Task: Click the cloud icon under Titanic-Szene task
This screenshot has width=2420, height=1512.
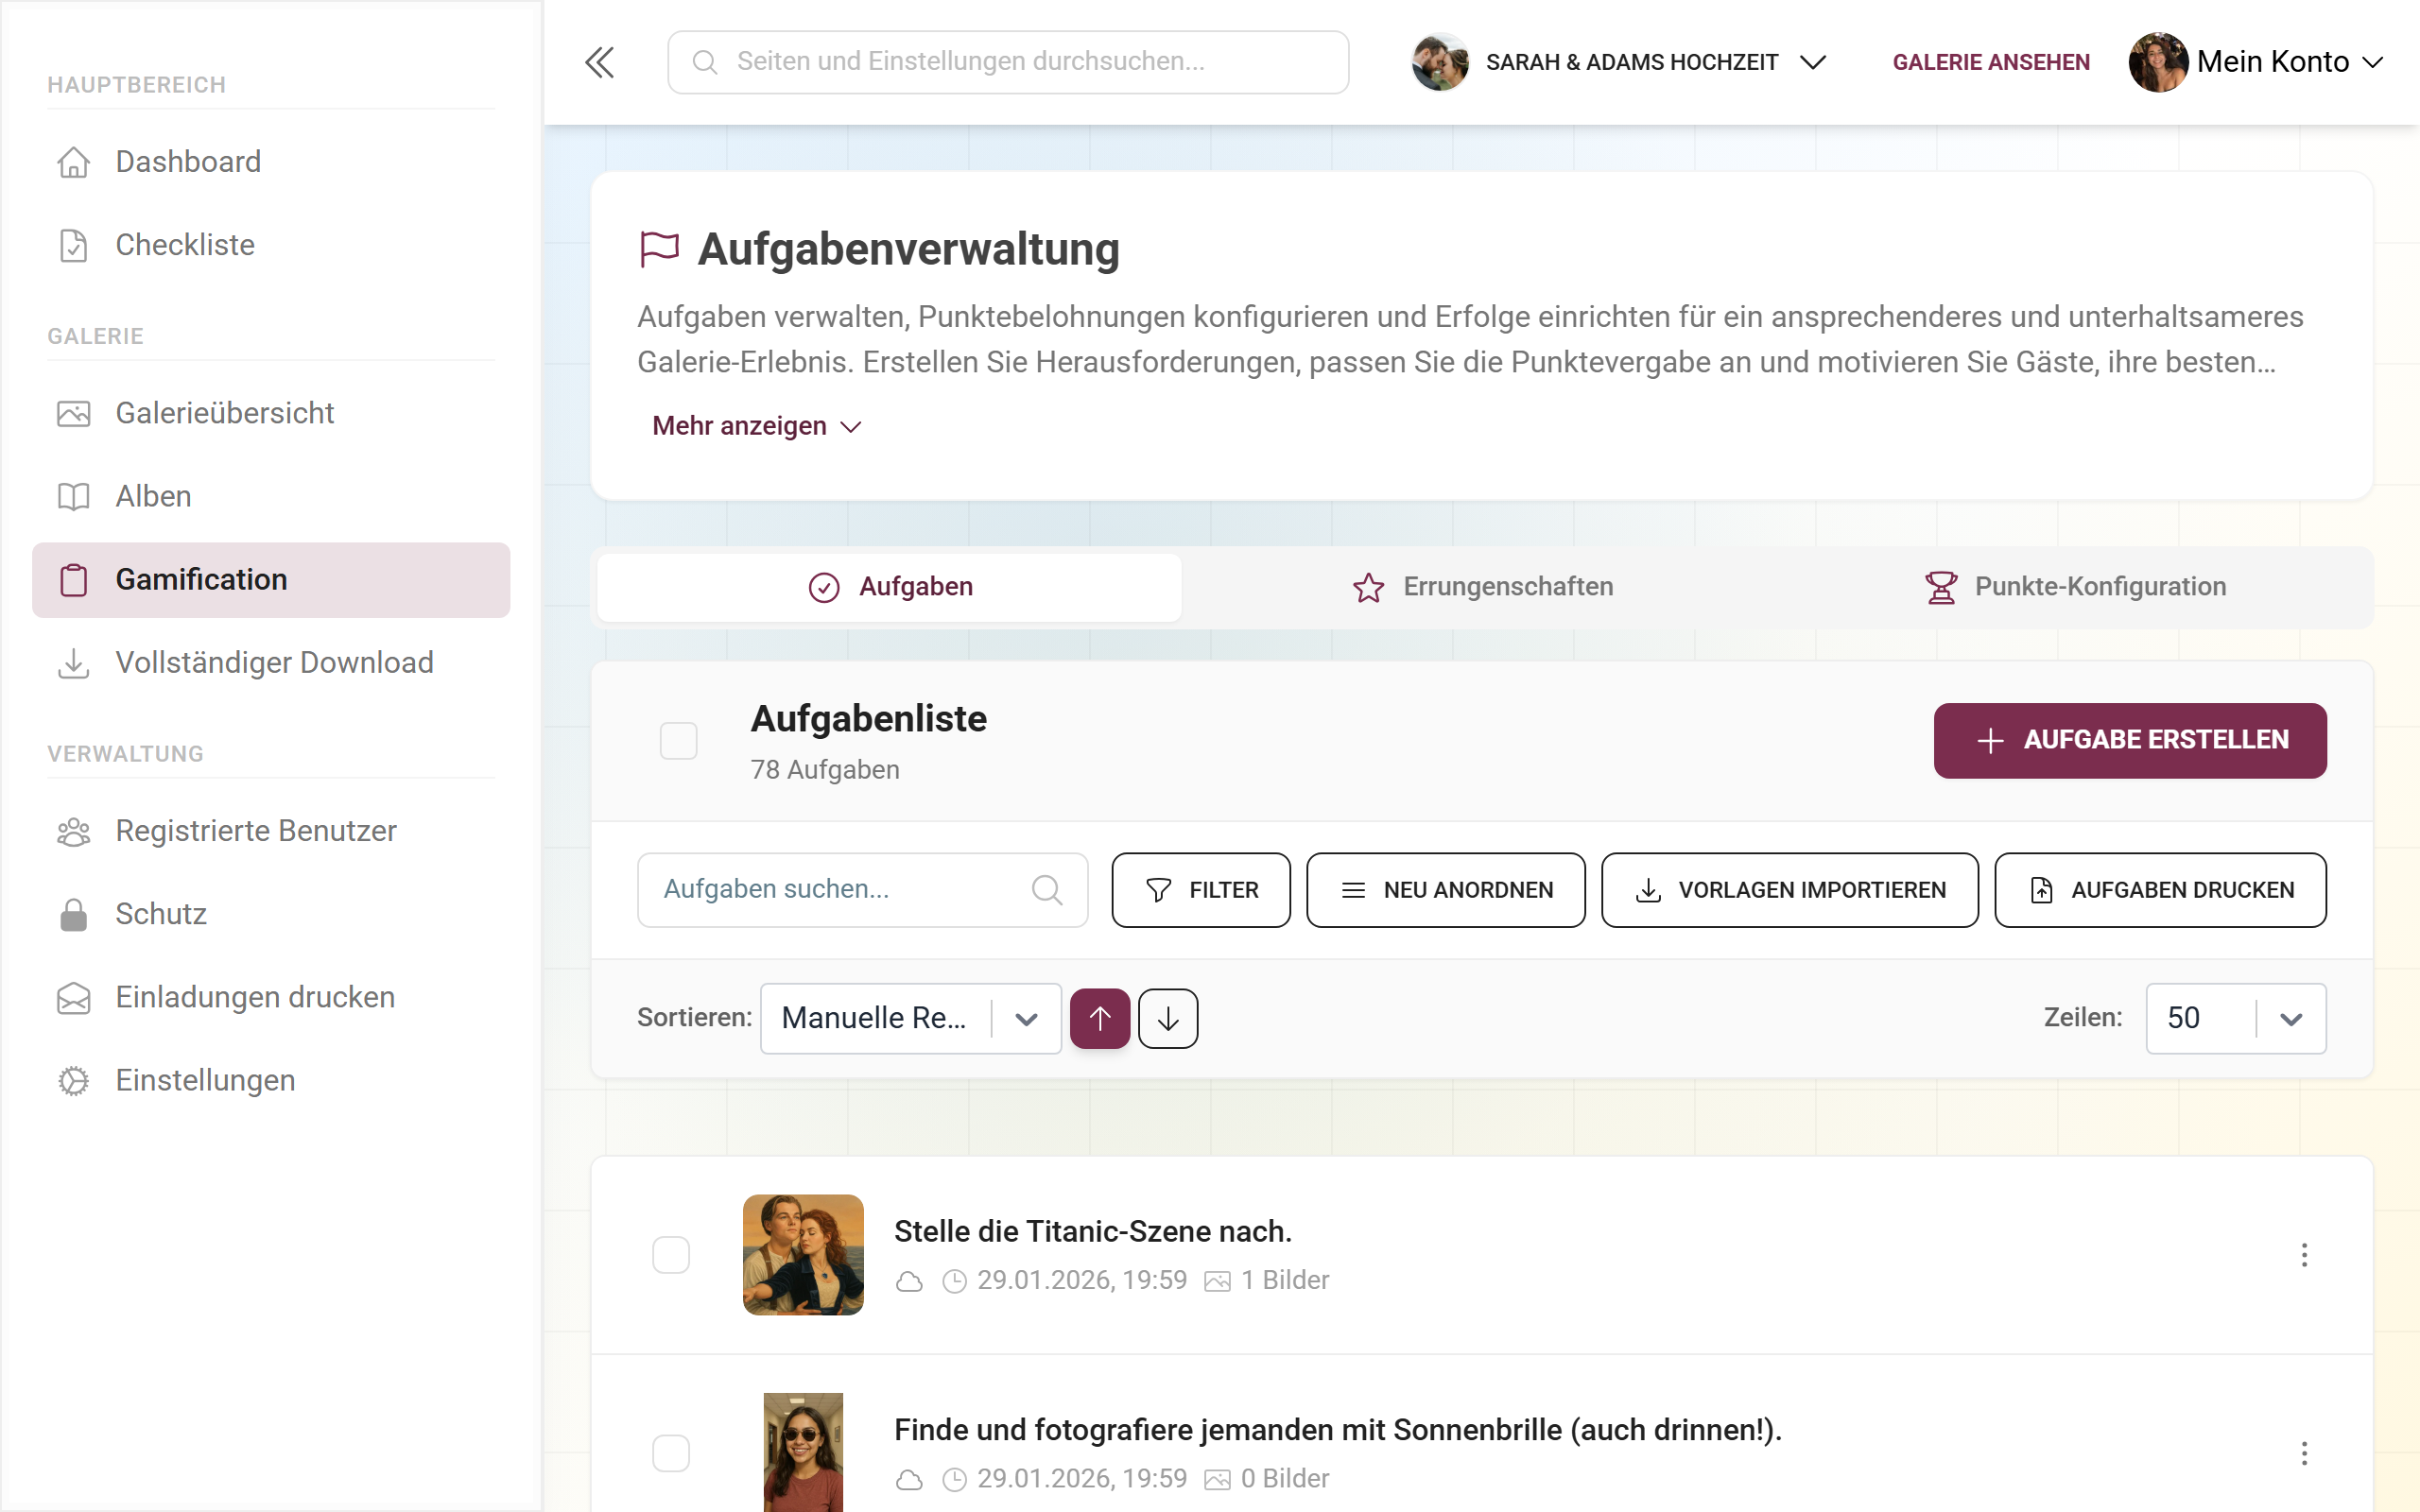Action: [908, 1281]
